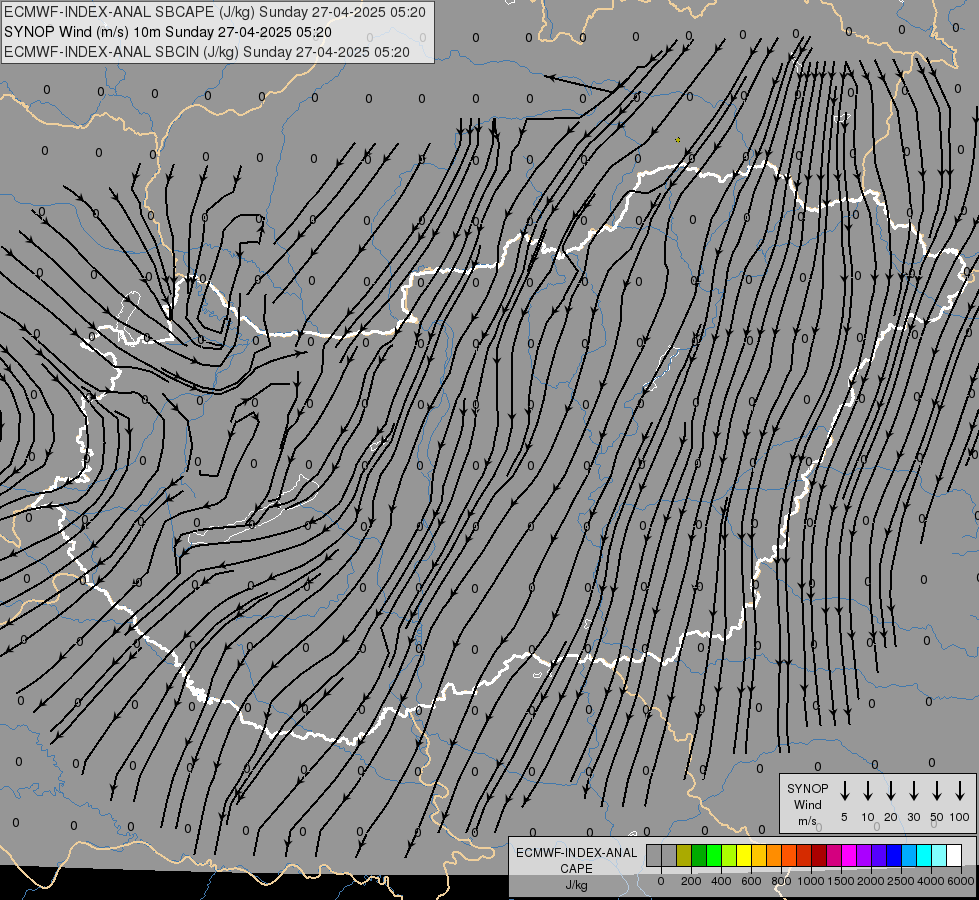Click the wind arrow above the 100 label

tap(960, 791)
